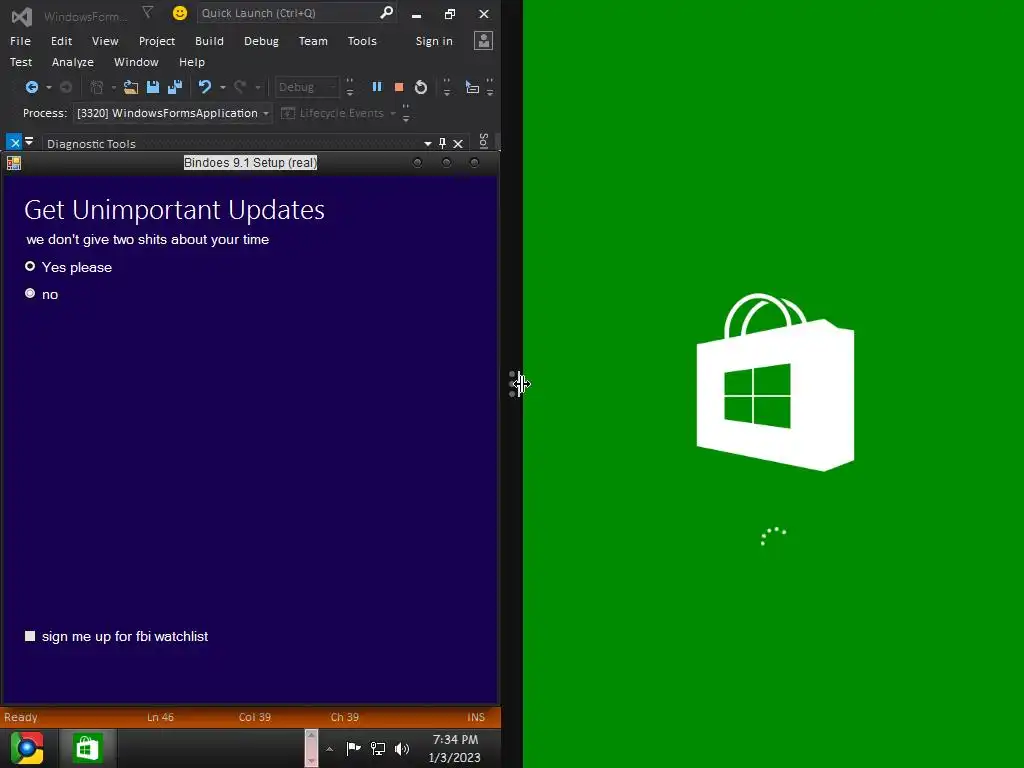Stop debugging with red square button
This screenshot has width=1024, height=768.
click(x=398, y=87)
